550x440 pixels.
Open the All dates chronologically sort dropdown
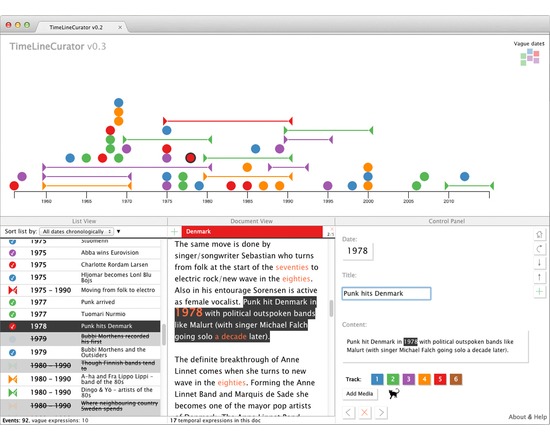pyautogui.click(x=77, y=232)
